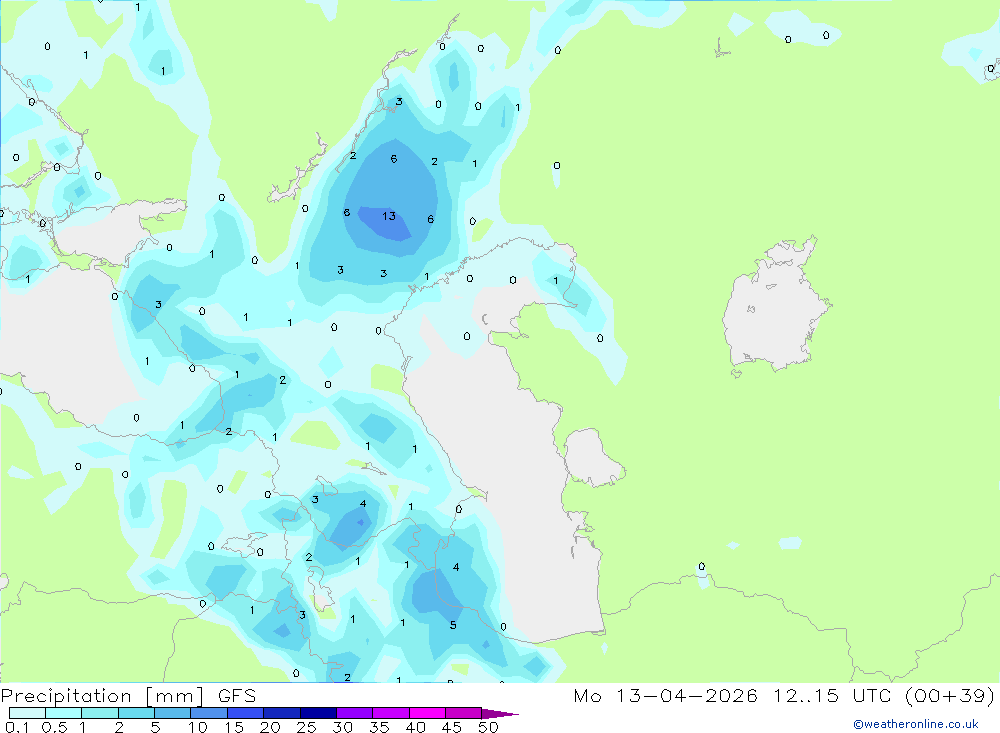
Task: Pick the 0.5–1 mm legend color box
Action: point(64,713)
